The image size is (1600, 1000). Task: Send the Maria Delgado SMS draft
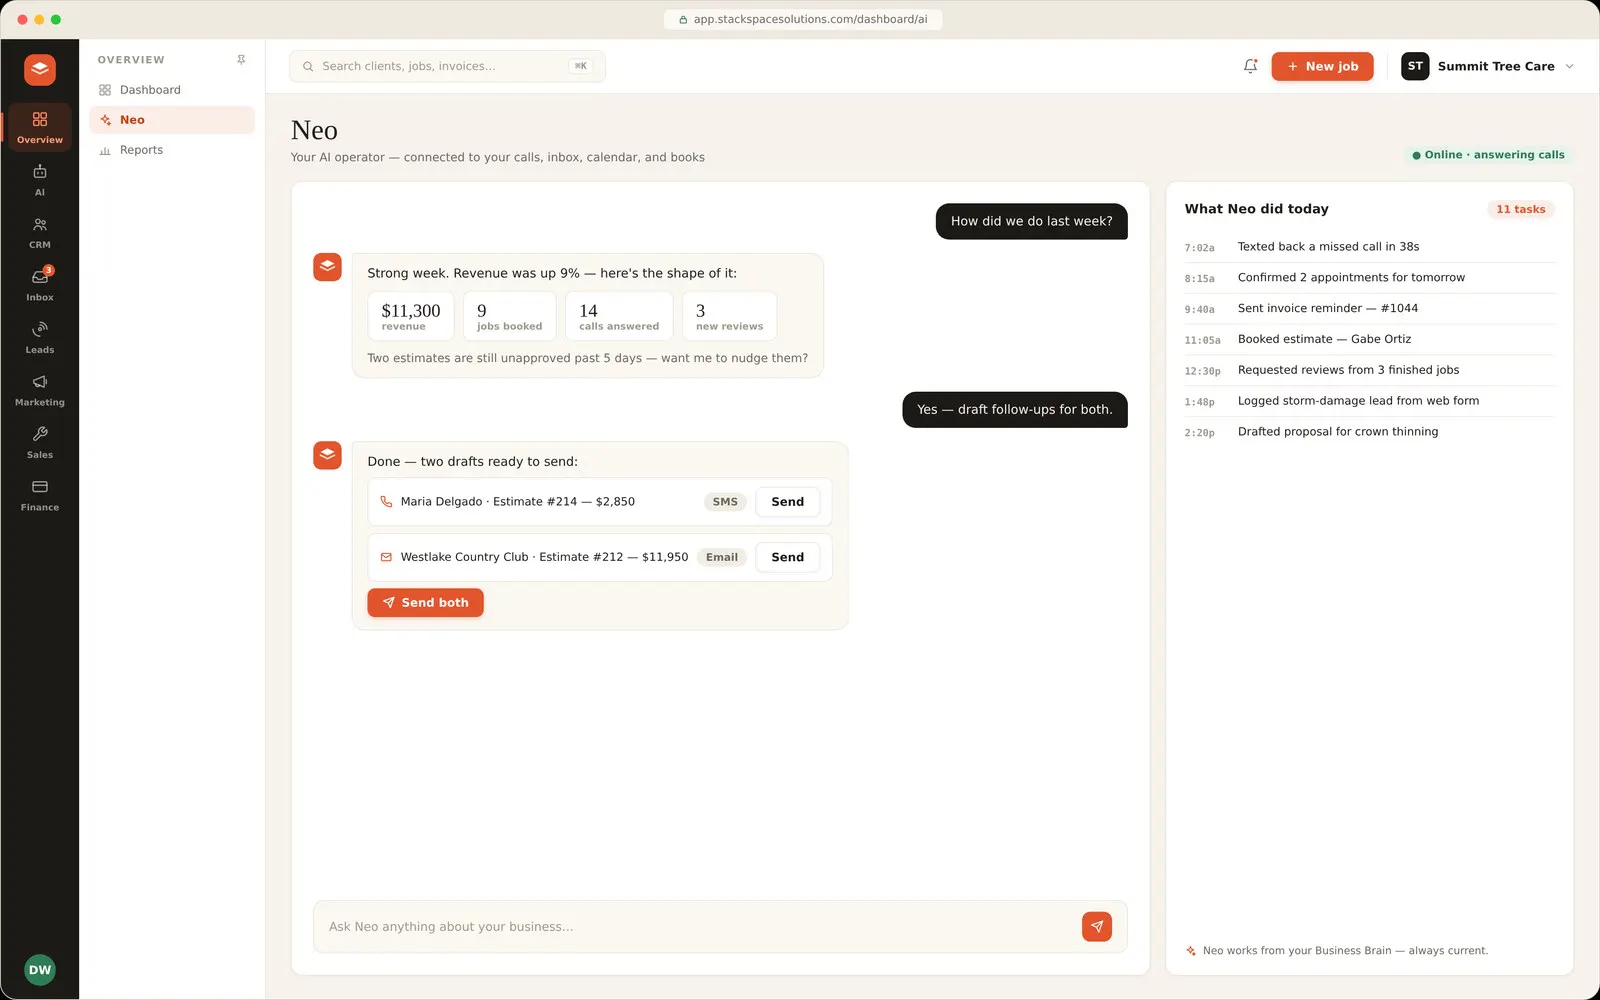pyautogui.click(x=787, y=502)
